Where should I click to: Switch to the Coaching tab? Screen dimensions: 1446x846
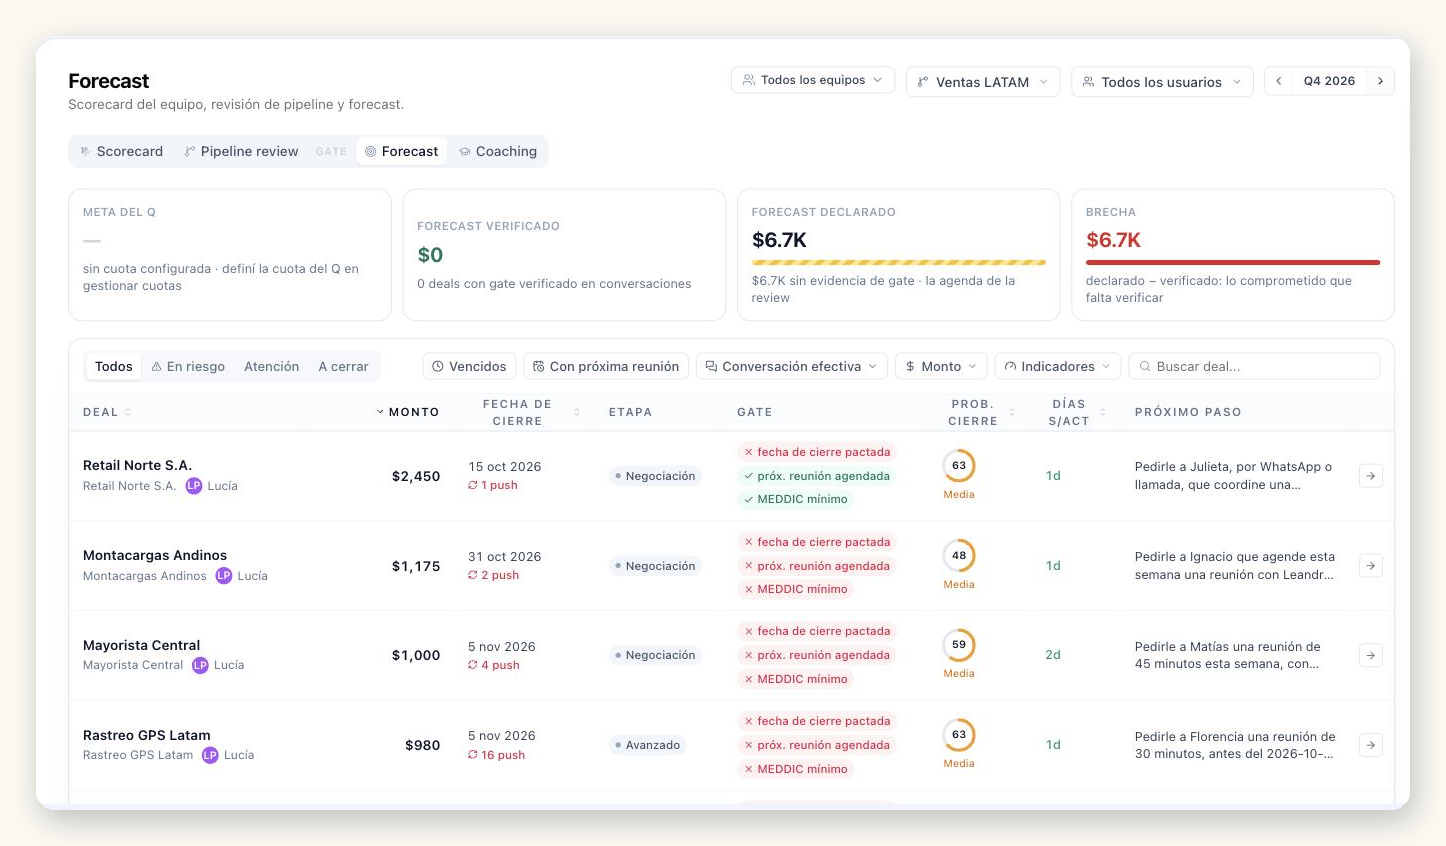(x=498, y=151)
